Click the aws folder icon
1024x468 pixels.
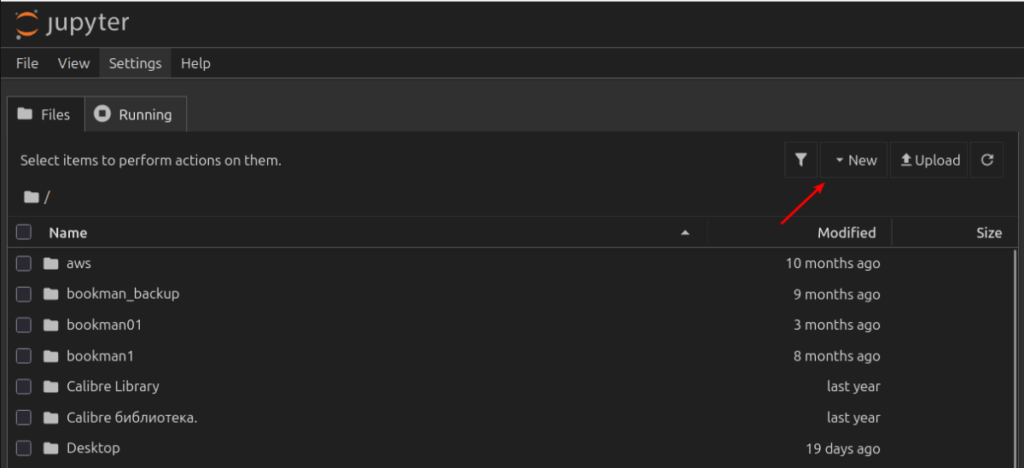tap(51, 264)
